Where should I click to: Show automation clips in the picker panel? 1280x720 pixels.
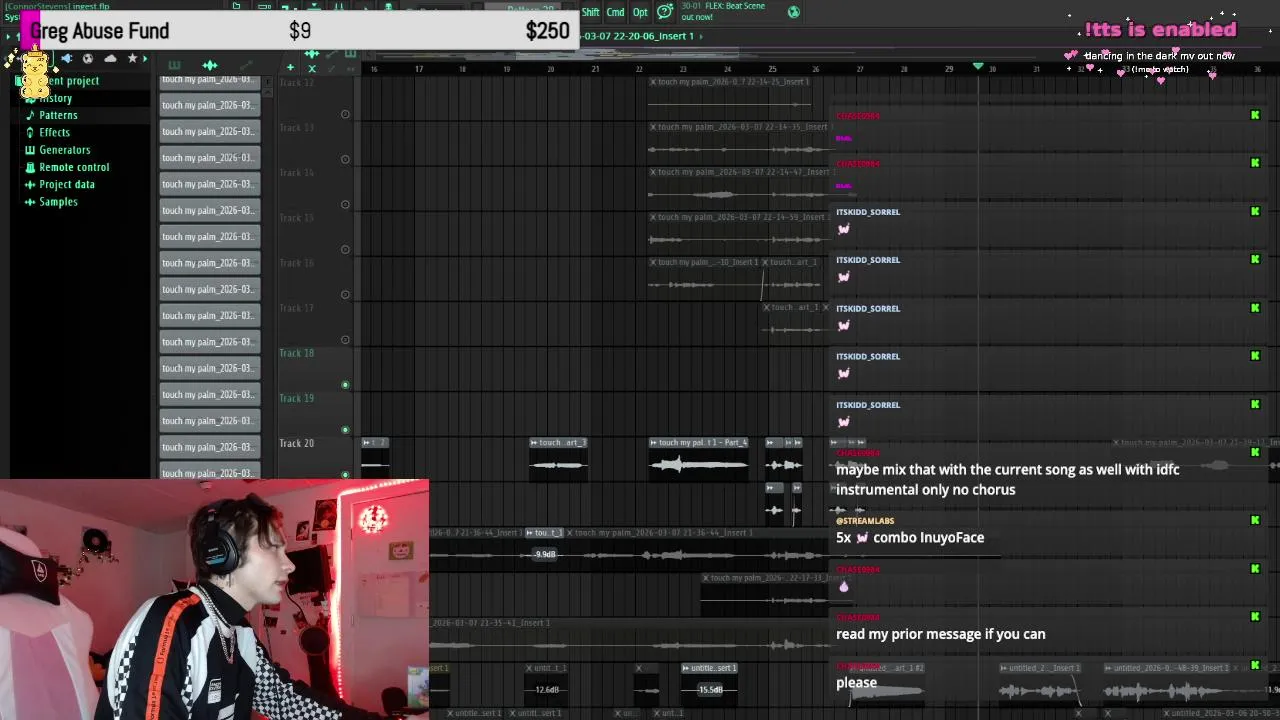246,66
